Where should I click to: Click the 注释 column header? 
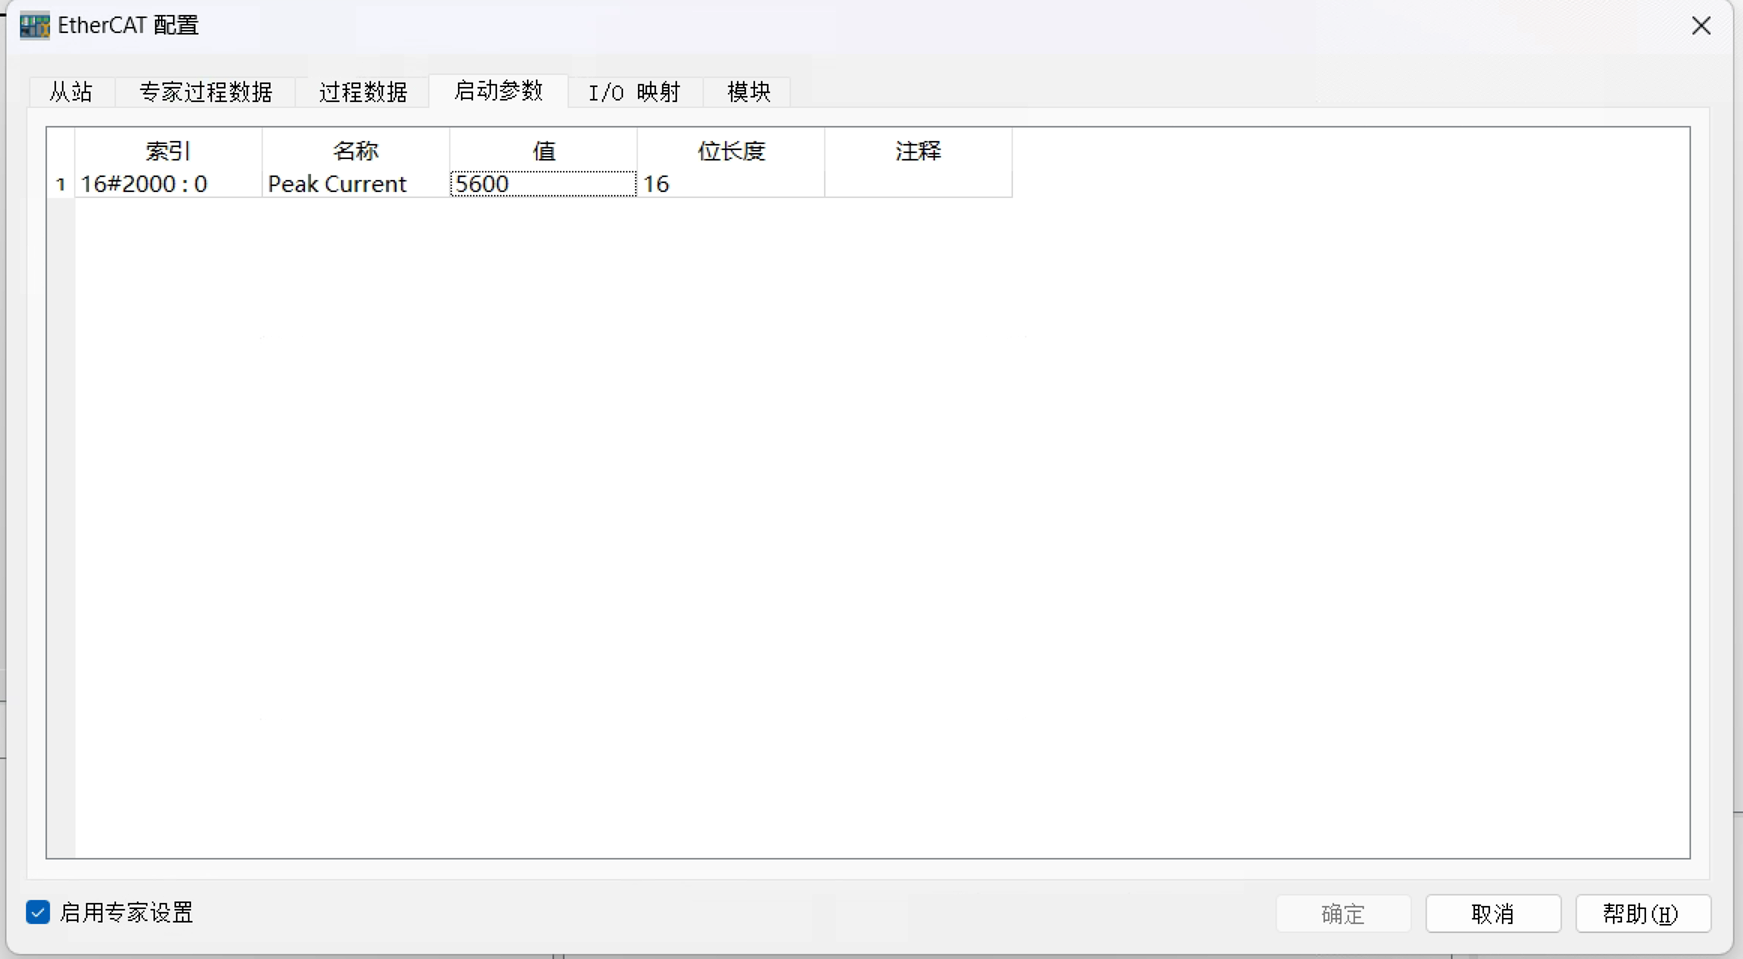click(918, 150)
